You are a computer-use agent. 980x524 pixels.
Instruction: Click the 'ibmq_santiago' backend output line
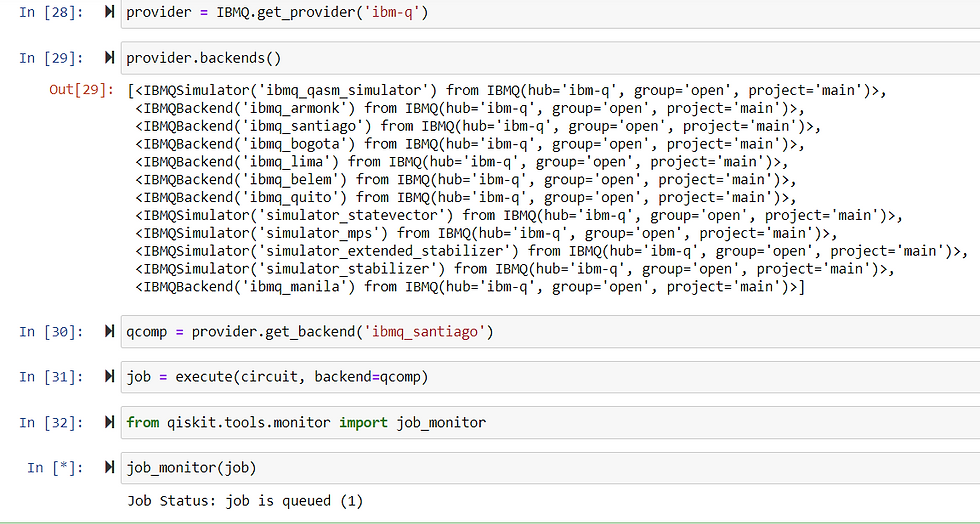(478, 126)
